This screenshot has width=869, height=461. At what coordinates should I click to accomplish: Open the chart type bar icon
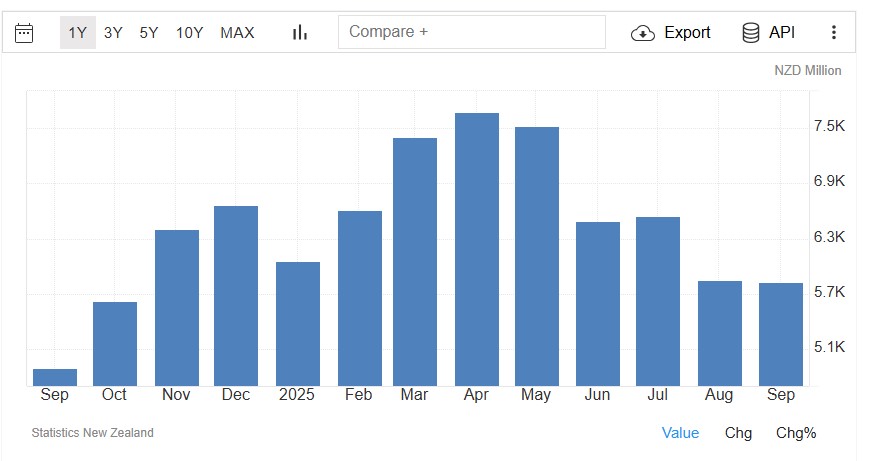[x=299, y=33]
